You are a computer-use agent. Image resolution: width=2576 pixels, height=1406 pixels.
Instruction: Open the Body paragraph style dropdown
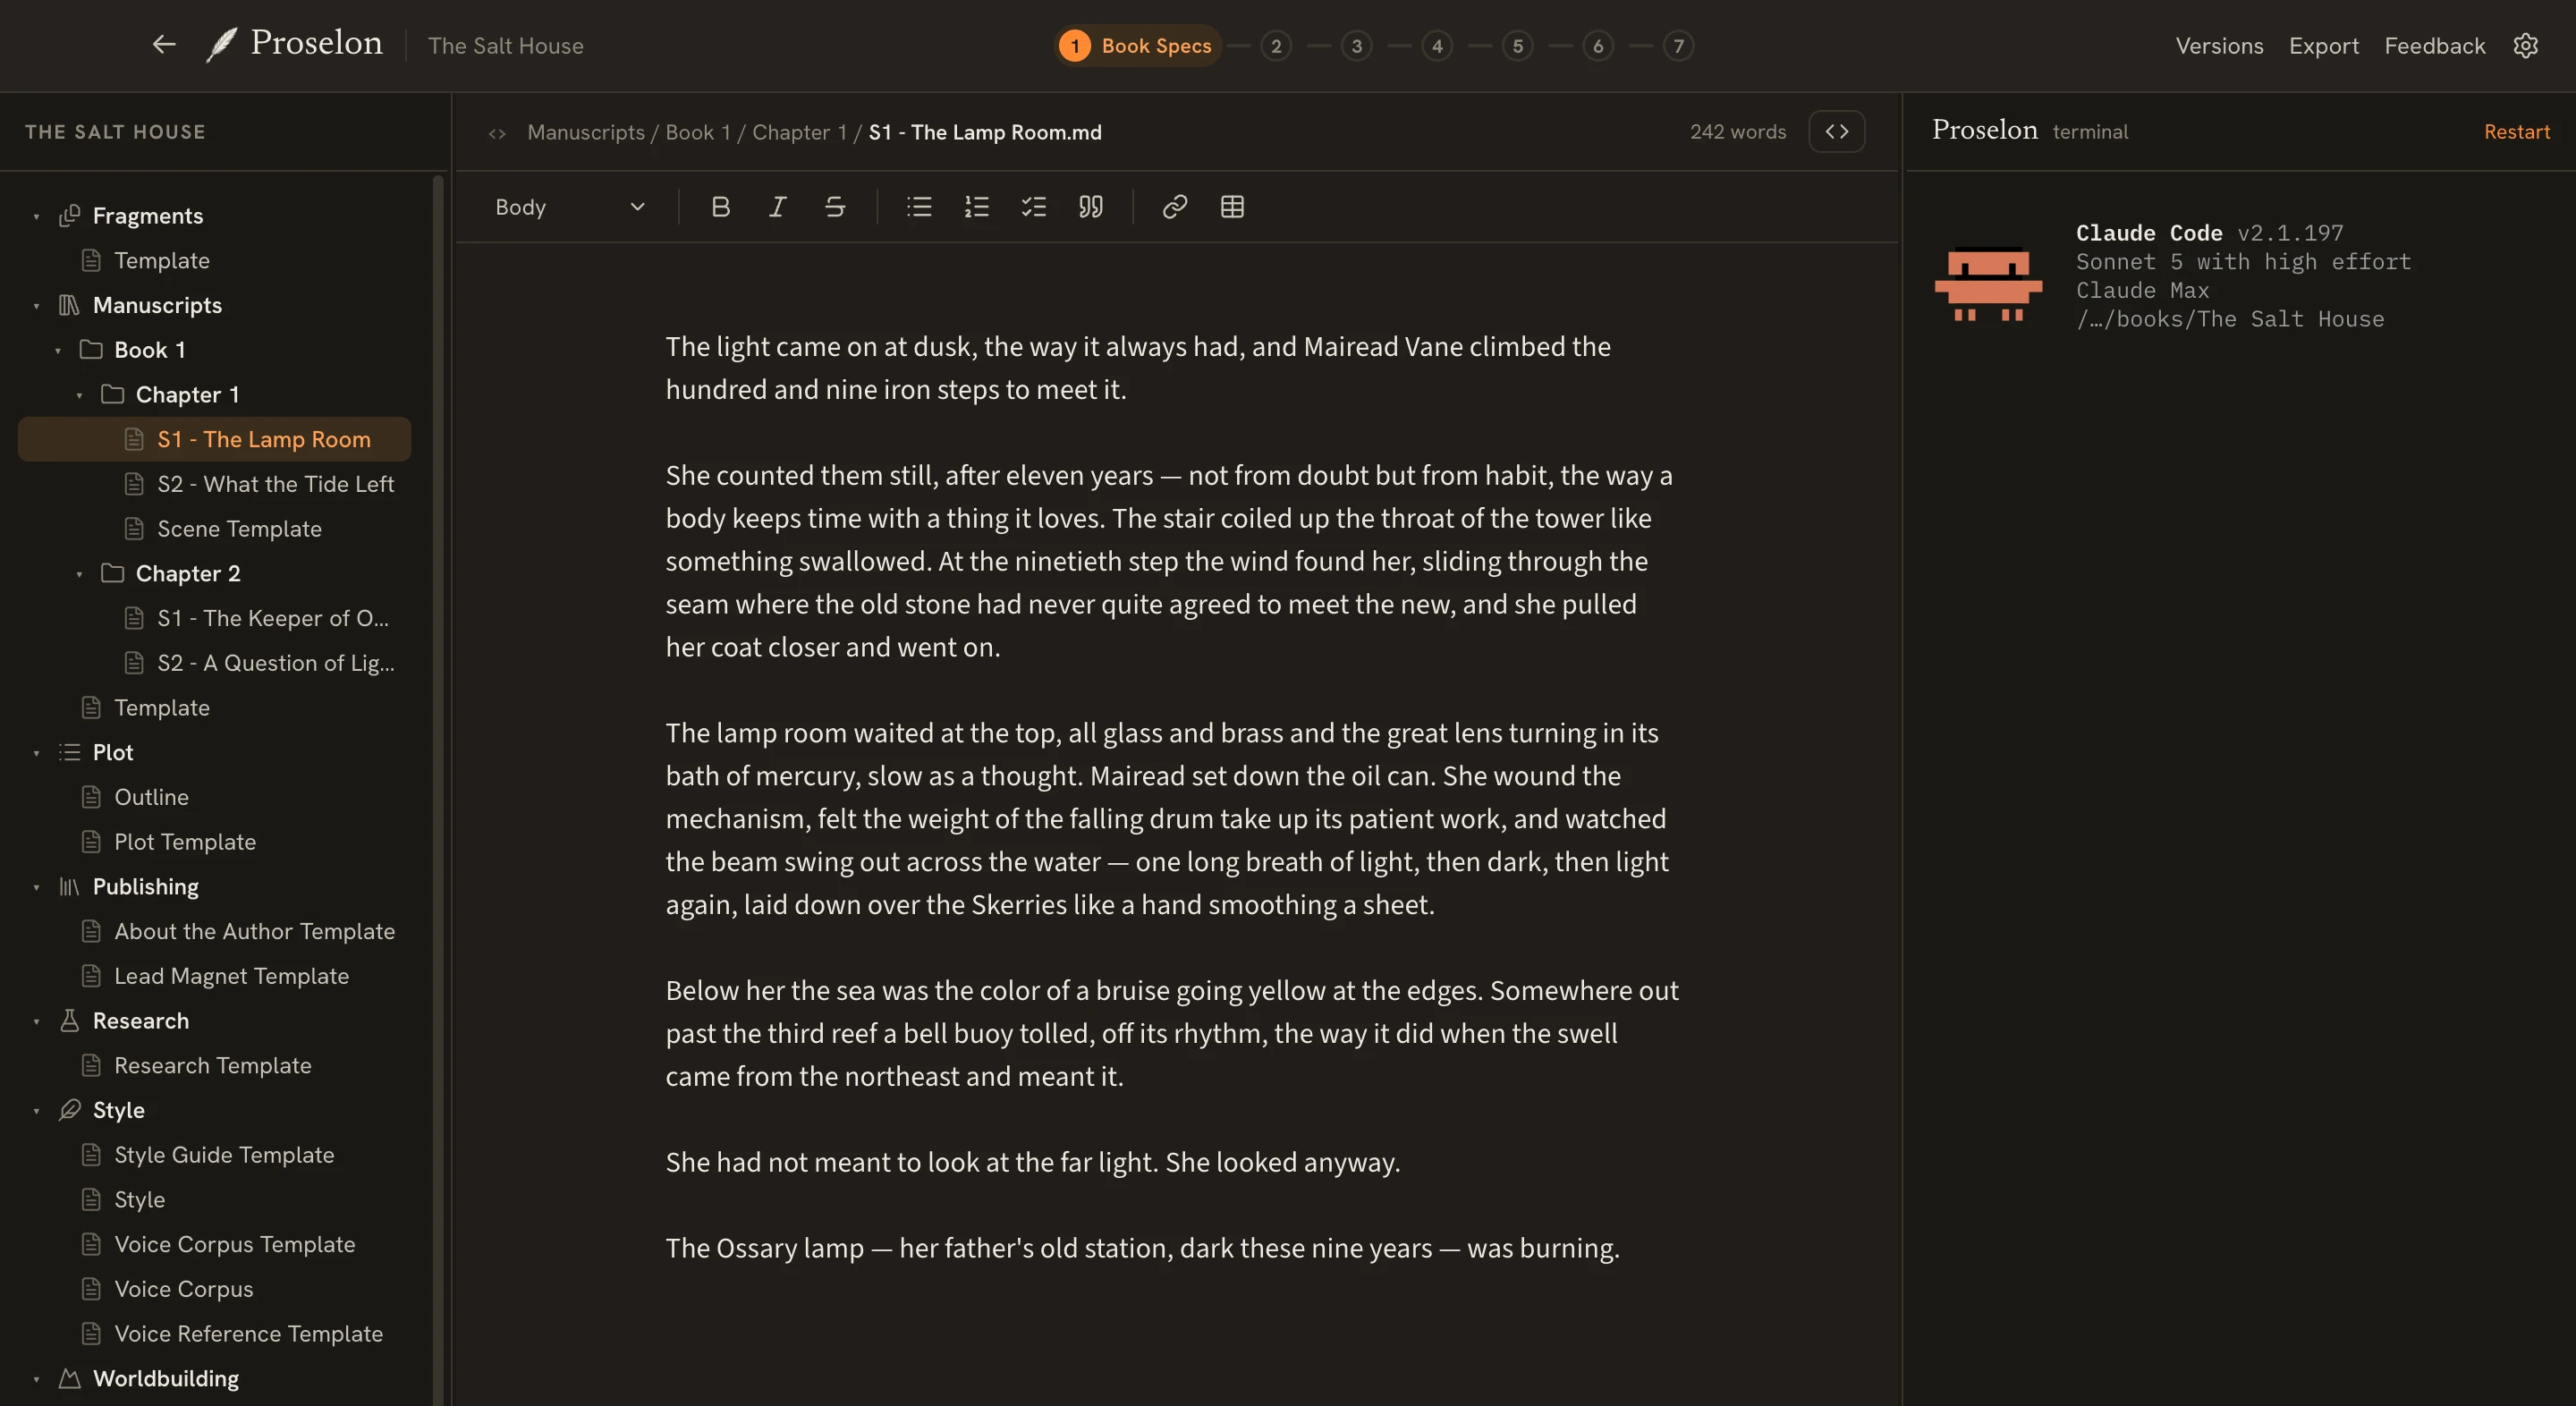coord(570,207)
